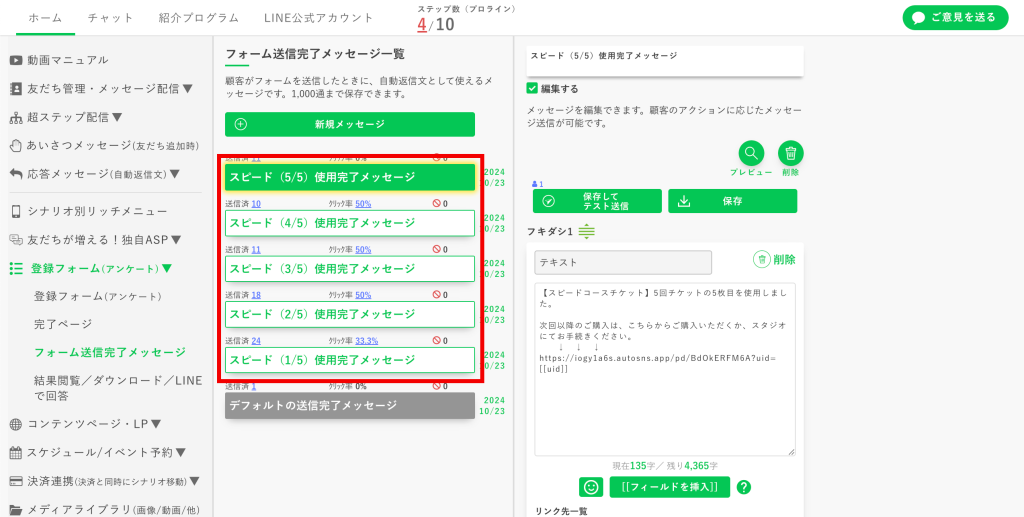This screenshot has width=1024, height=517.
Task: Switch to the チャット tab
Action: pyautogui.click(x=111, y=18)
